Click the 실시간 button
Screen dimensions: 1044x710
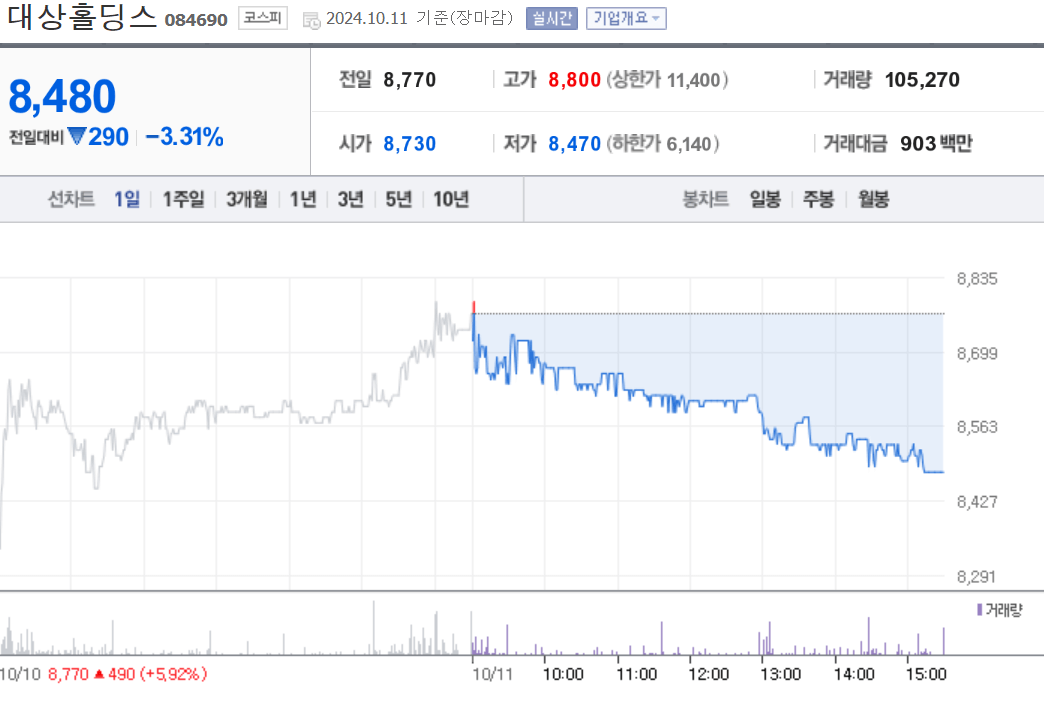tap(551, 19)
